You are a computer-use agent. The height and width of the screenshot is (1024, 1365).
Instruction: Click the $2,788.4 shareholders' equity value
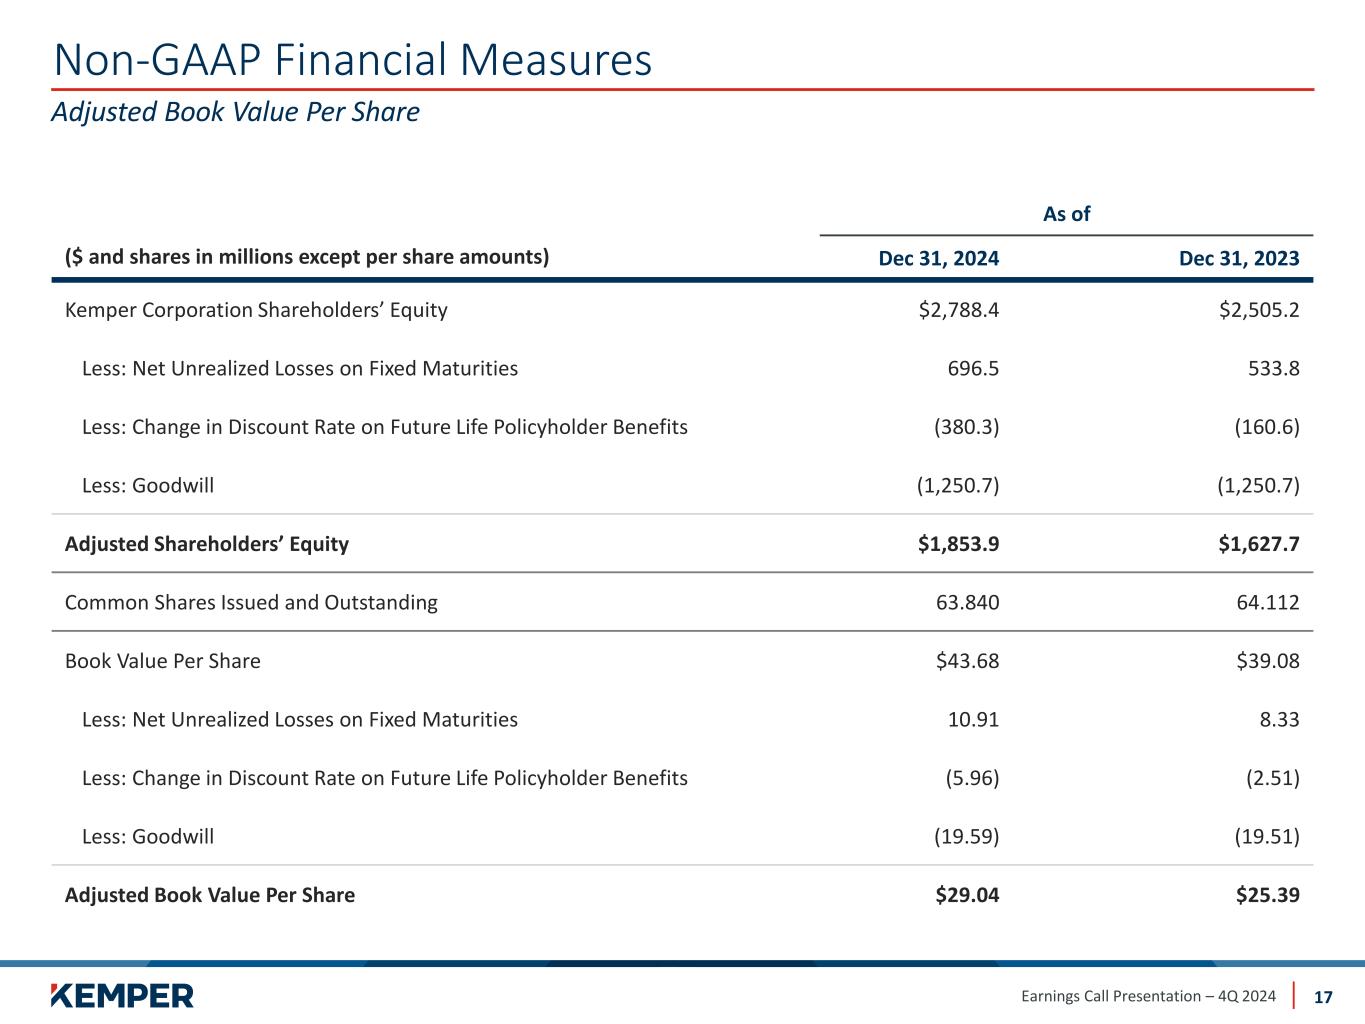pyautogui.click(x=958, y=310)
